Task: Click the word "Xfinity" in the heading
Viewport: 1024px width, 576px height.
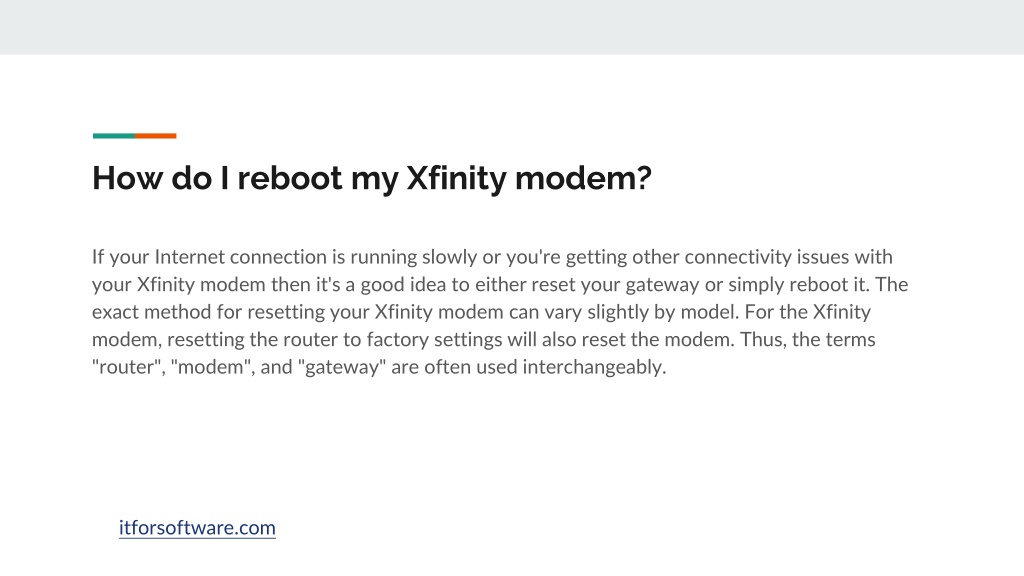Action: 456,178
